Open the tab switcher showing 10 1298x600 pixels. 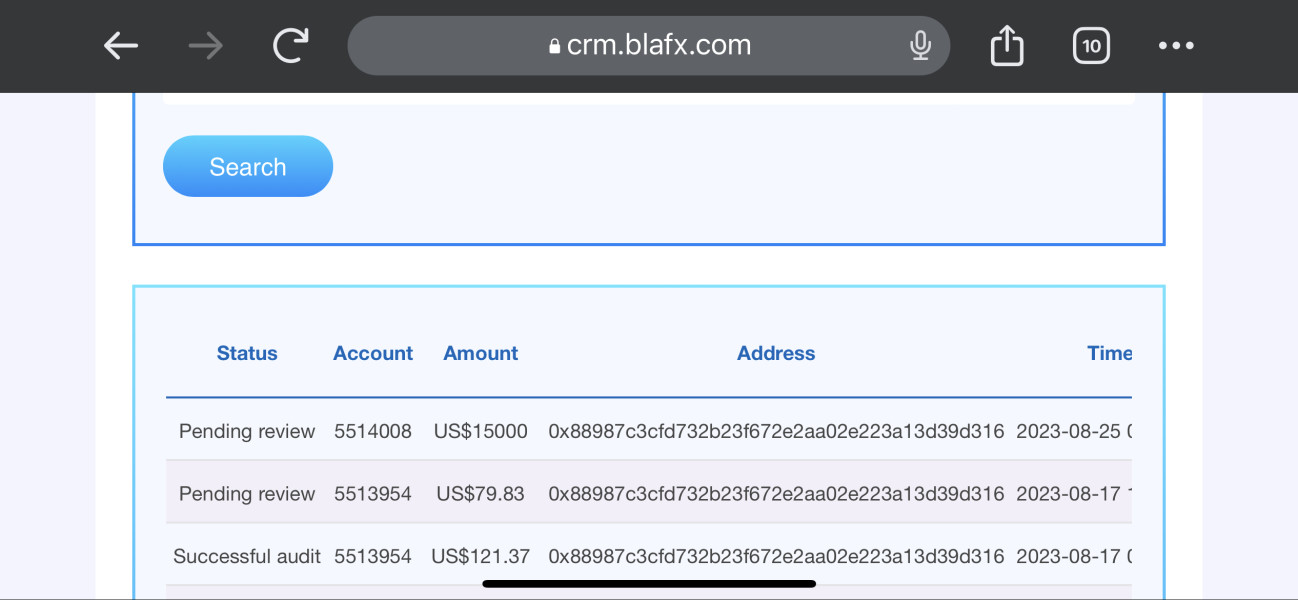(x=1091, y=46)
